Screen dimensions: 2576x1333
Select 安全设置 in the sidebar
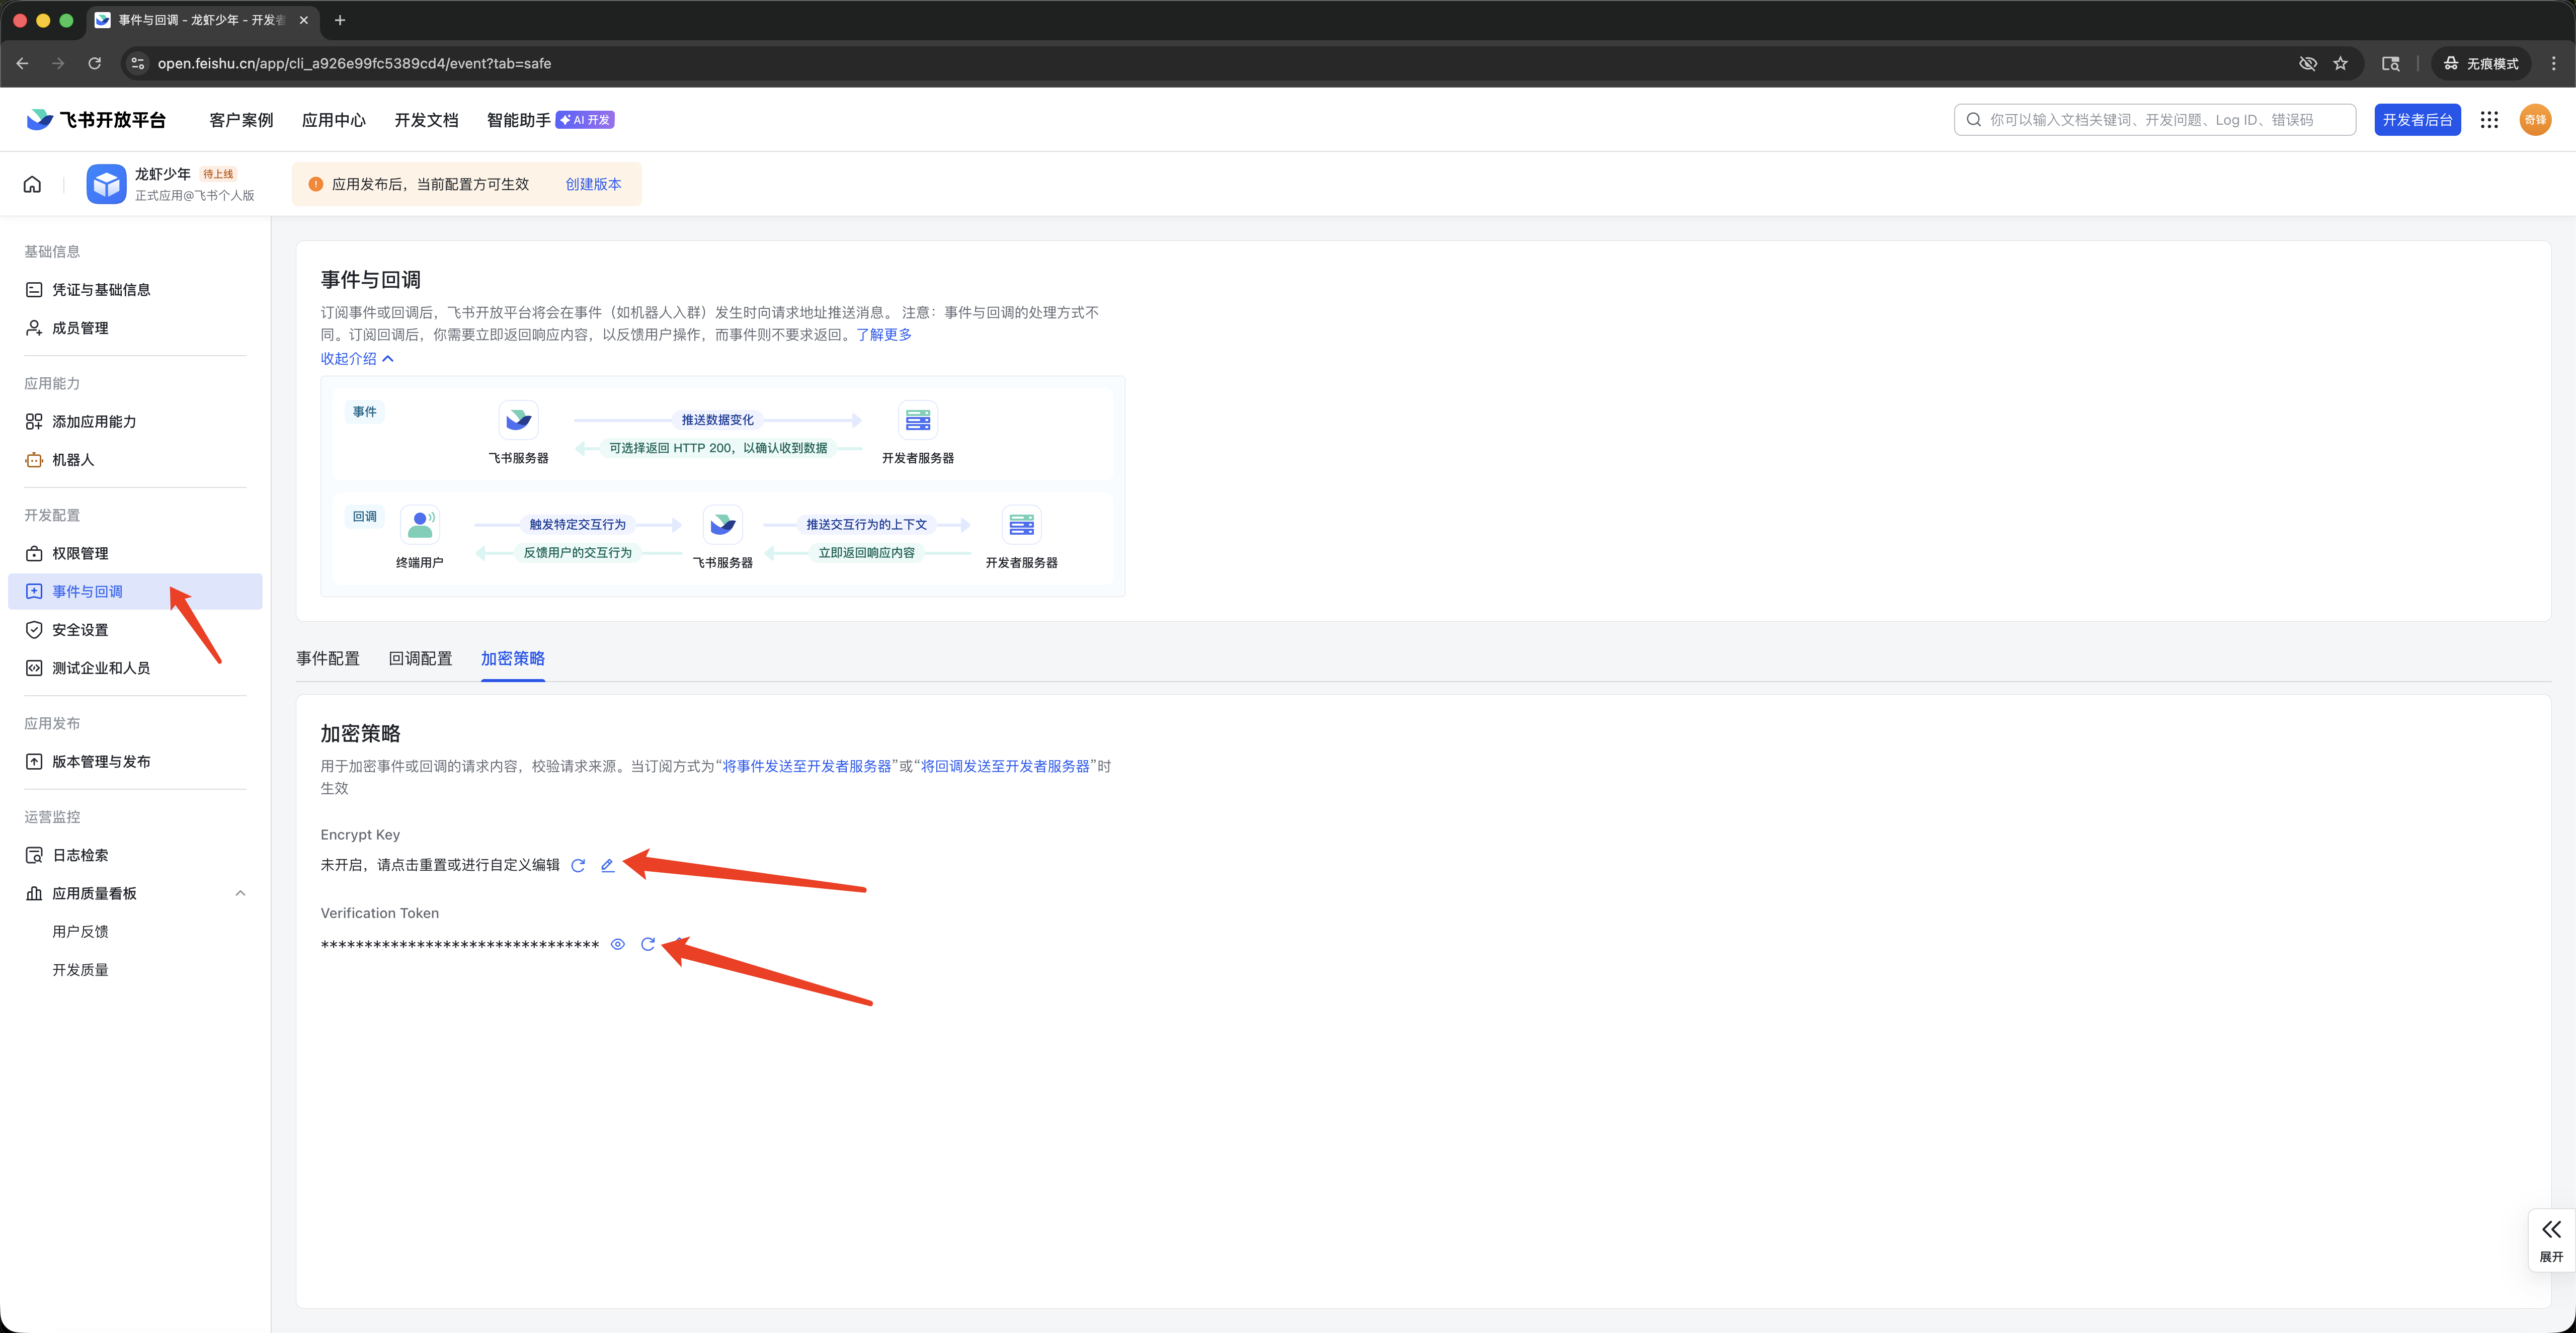click(80, 630)
